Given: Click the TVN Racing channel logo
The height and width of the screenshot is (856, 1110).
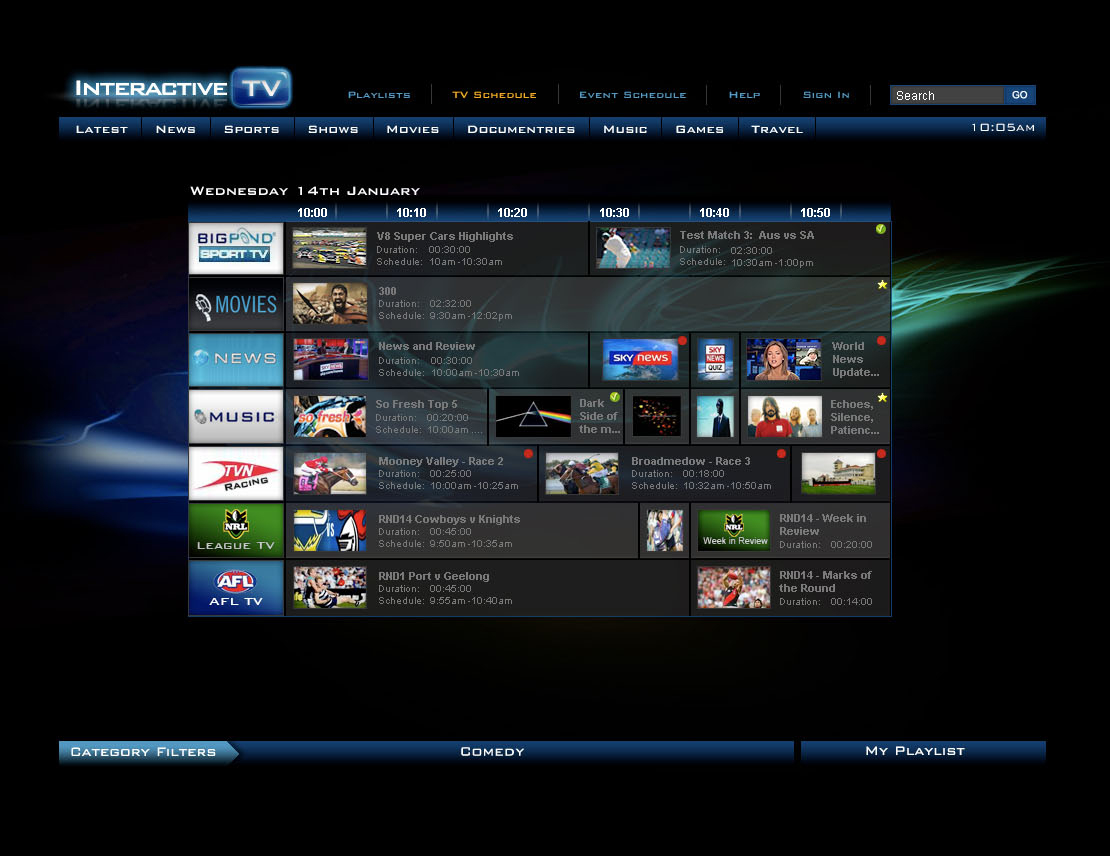Looking at the screenshot, I should click(x=235, y=472).
